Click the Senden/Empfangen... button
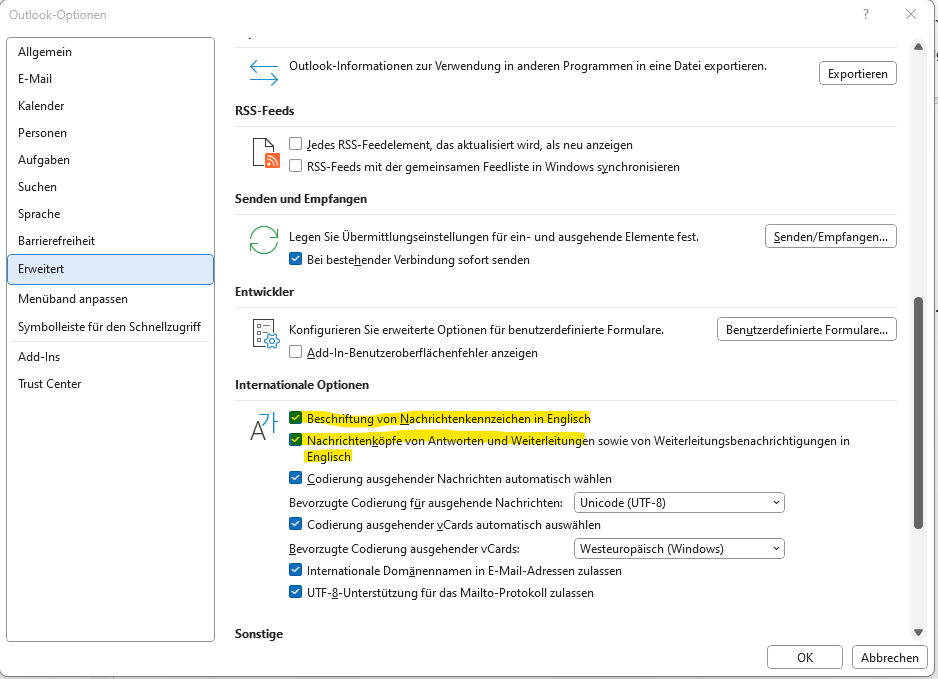 coord(830,236)
